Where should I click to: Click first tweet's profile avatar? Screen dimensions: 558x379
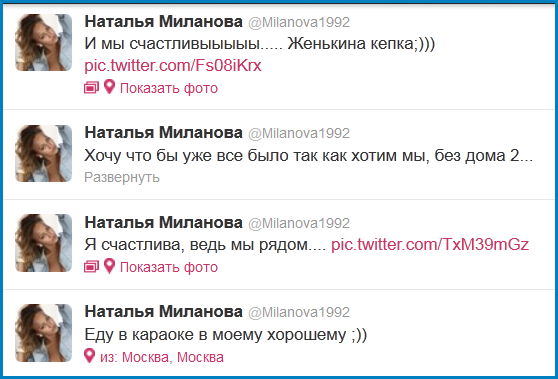[43, 42]
